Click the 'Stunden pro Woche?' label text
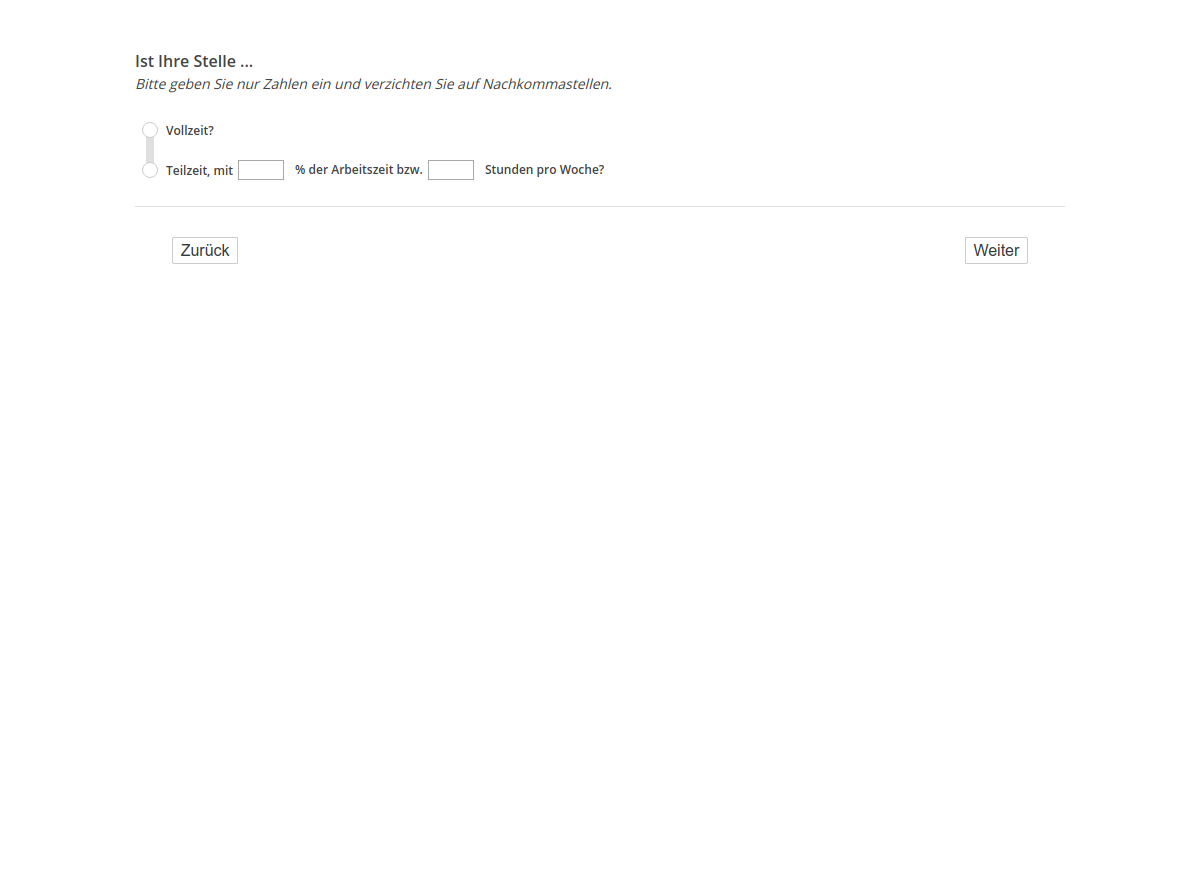The height and width of the screenshot is (882, 1200). point(544,170)
